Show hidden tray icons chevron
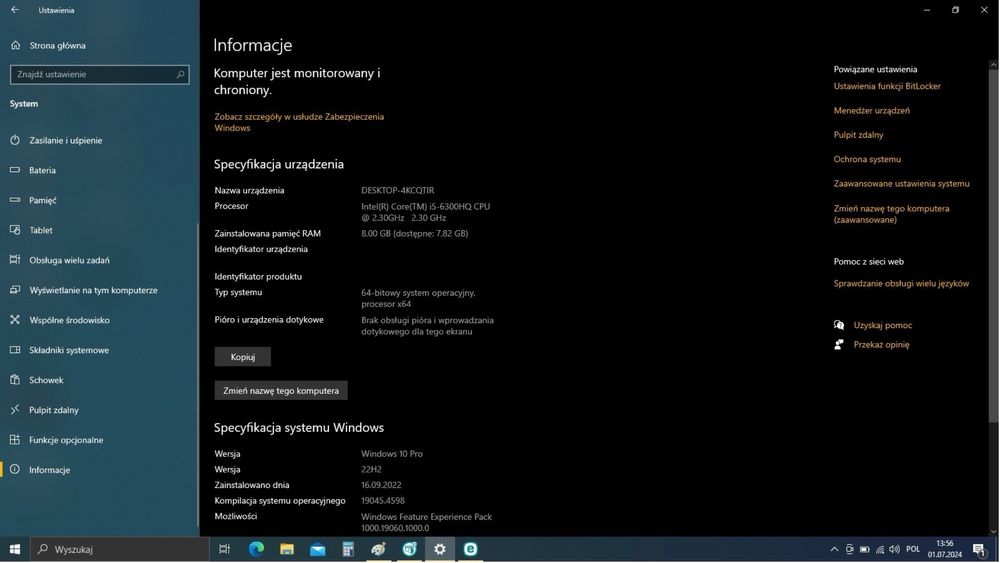This screenshot has height=563, width=1000. 834,549
